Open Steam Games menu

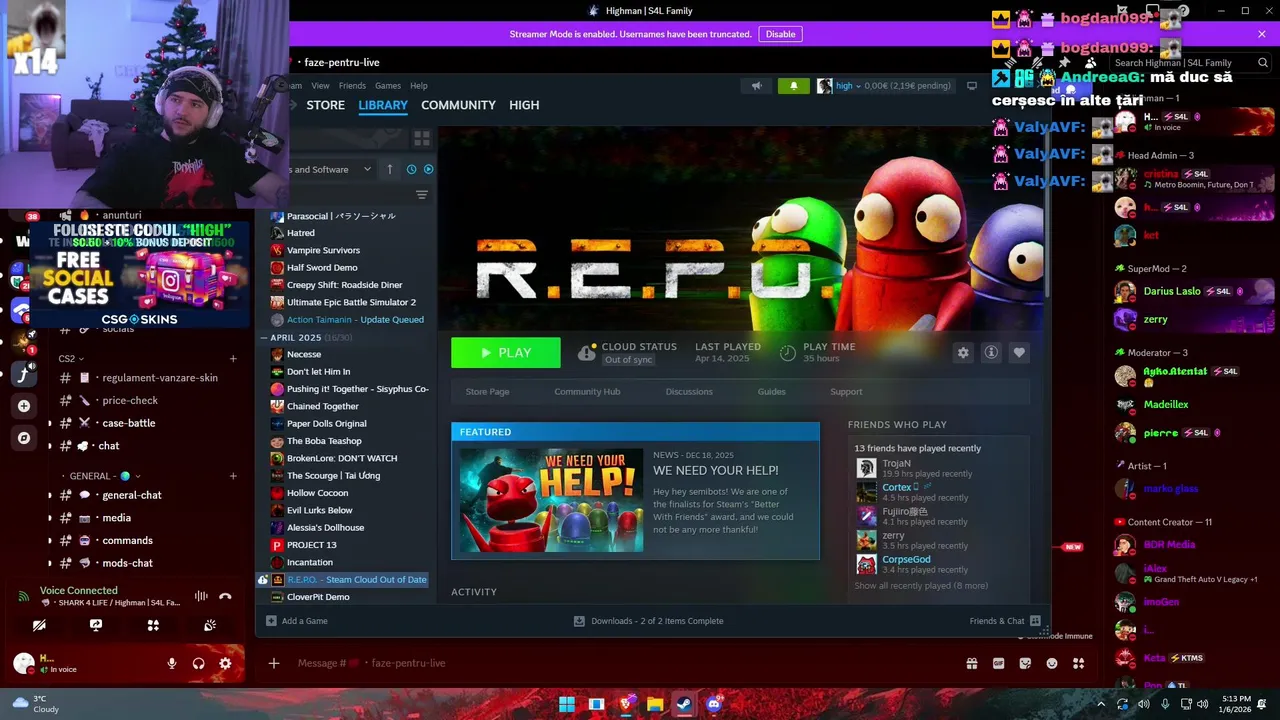click(388, 86)
